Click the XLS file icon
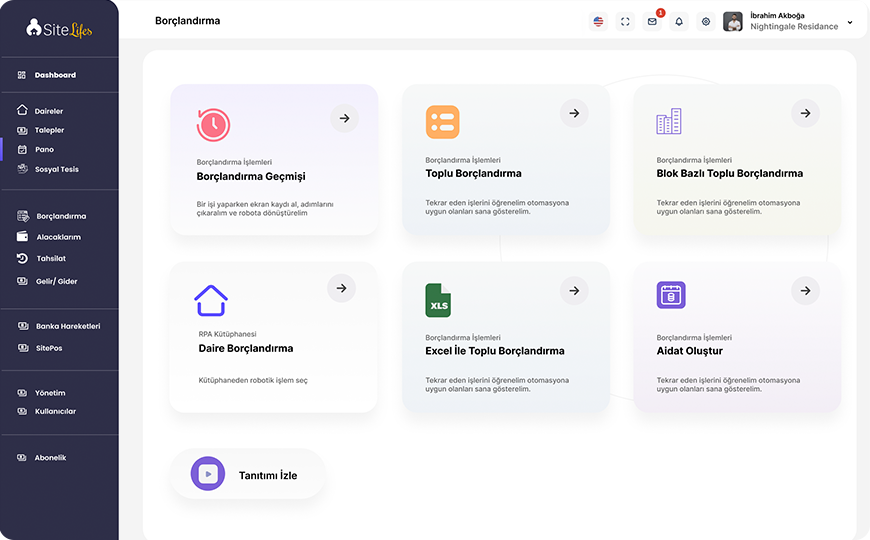The width and height of the screenshot is (870, 540). click(438, 300)
